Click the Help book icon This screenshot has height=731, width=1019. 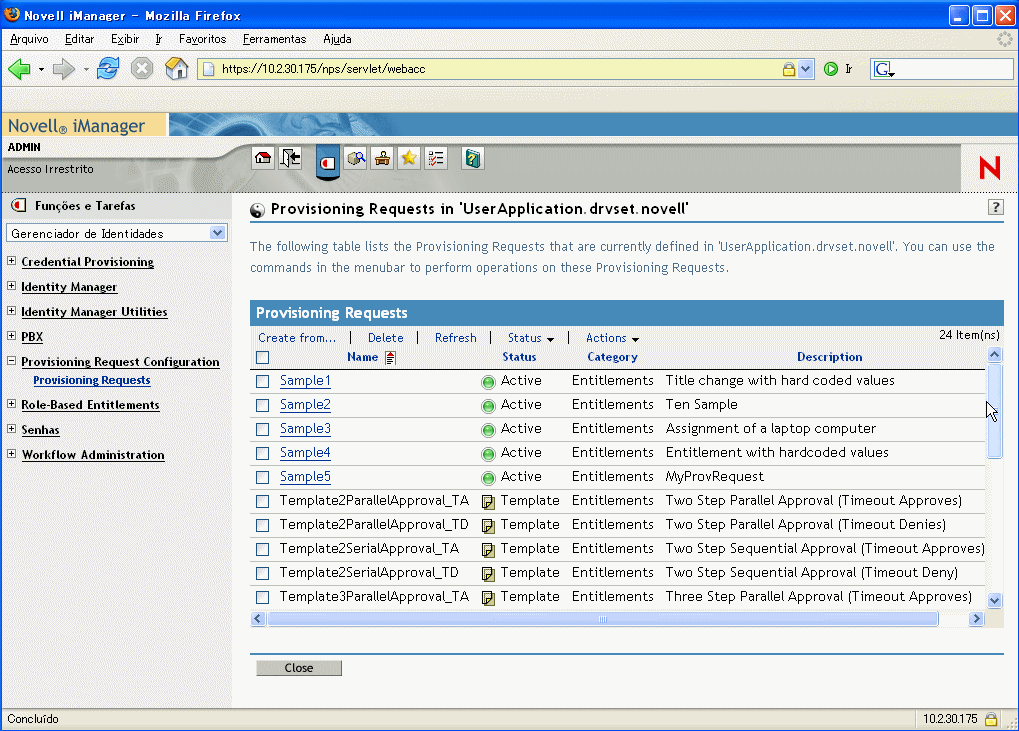470,158
